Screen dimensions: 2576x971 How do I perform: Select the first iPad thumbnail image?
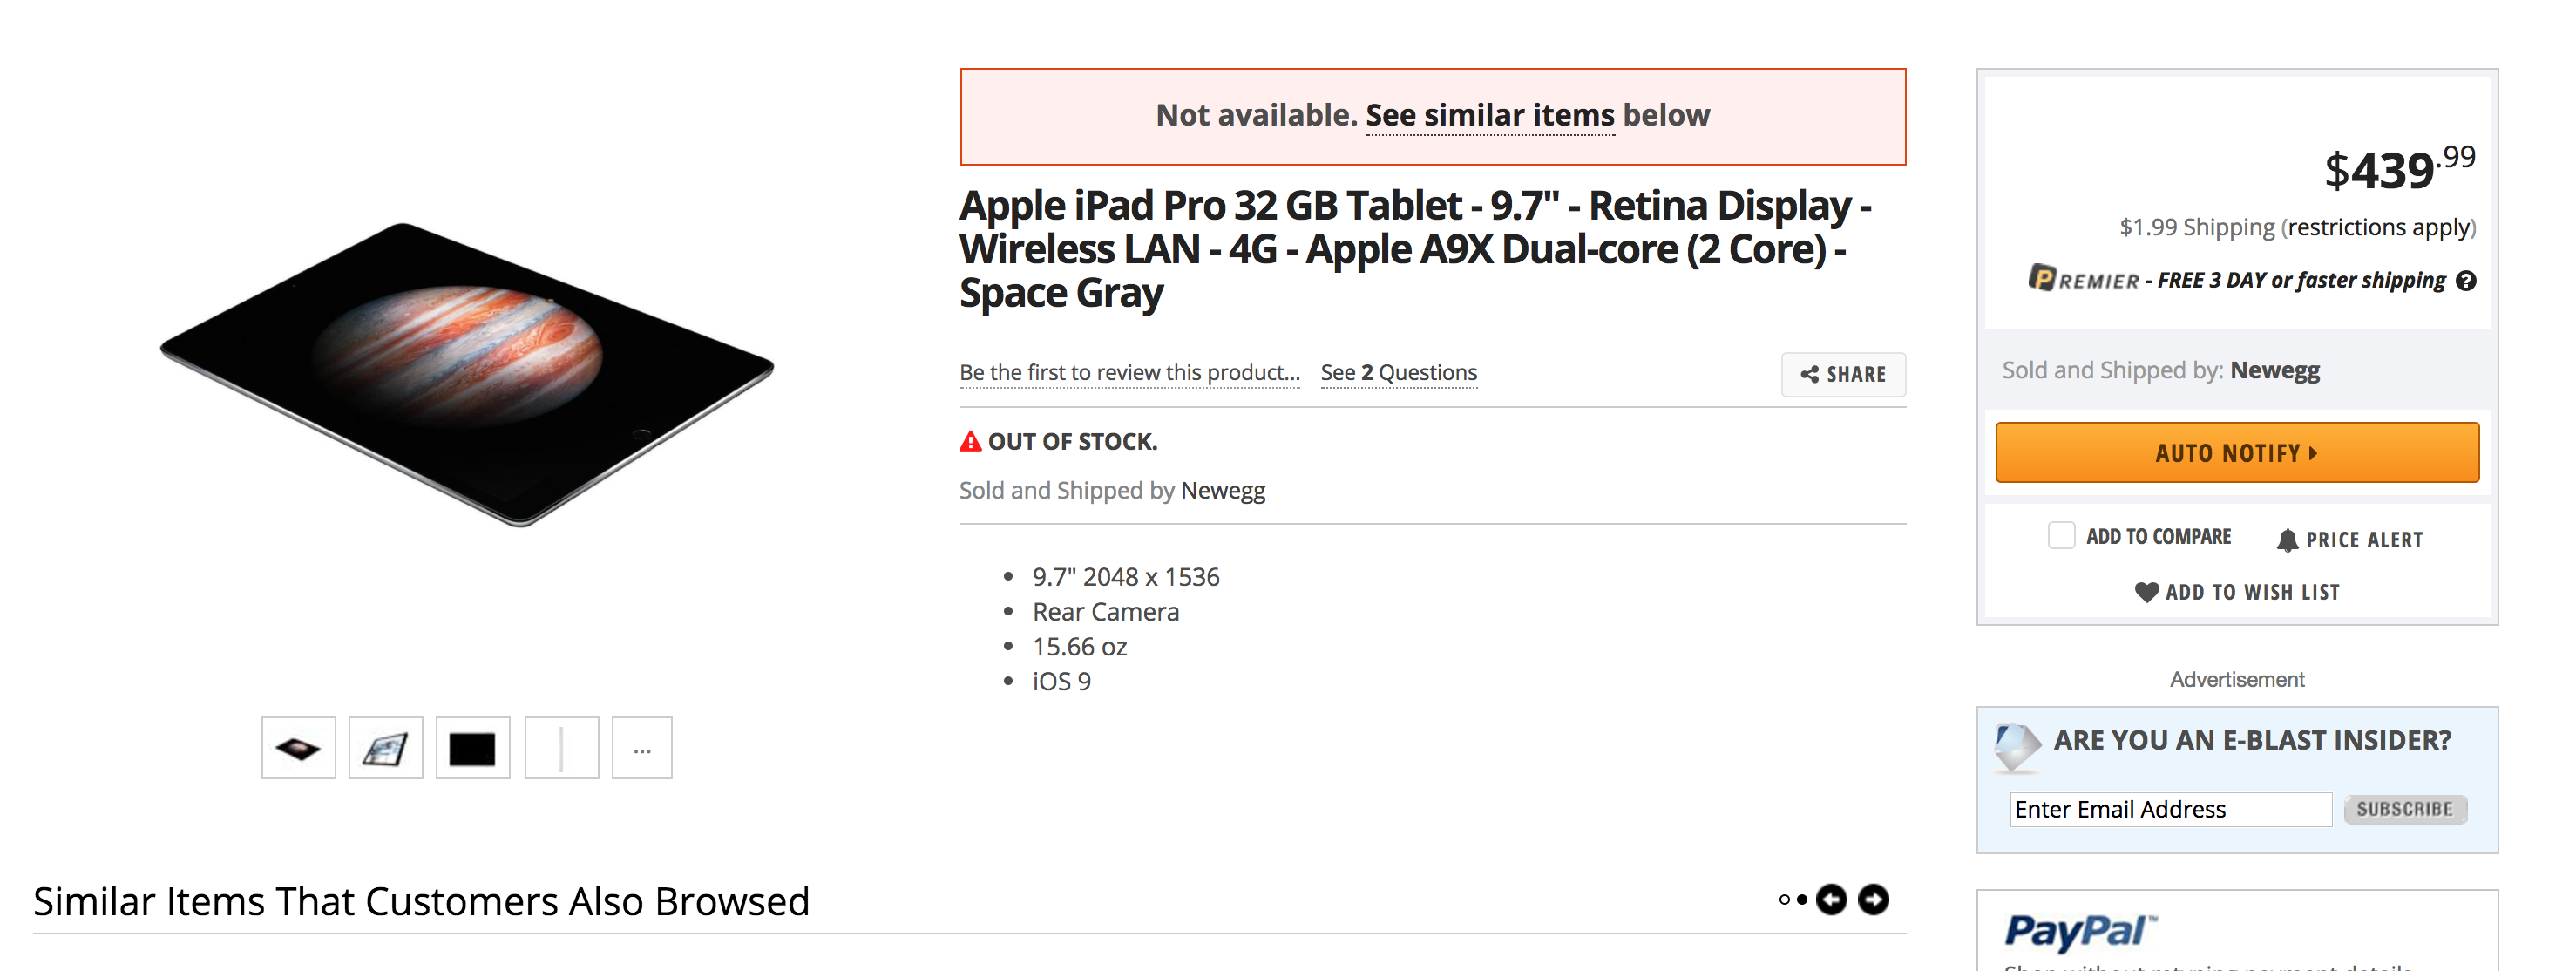[x=298, y=748]
